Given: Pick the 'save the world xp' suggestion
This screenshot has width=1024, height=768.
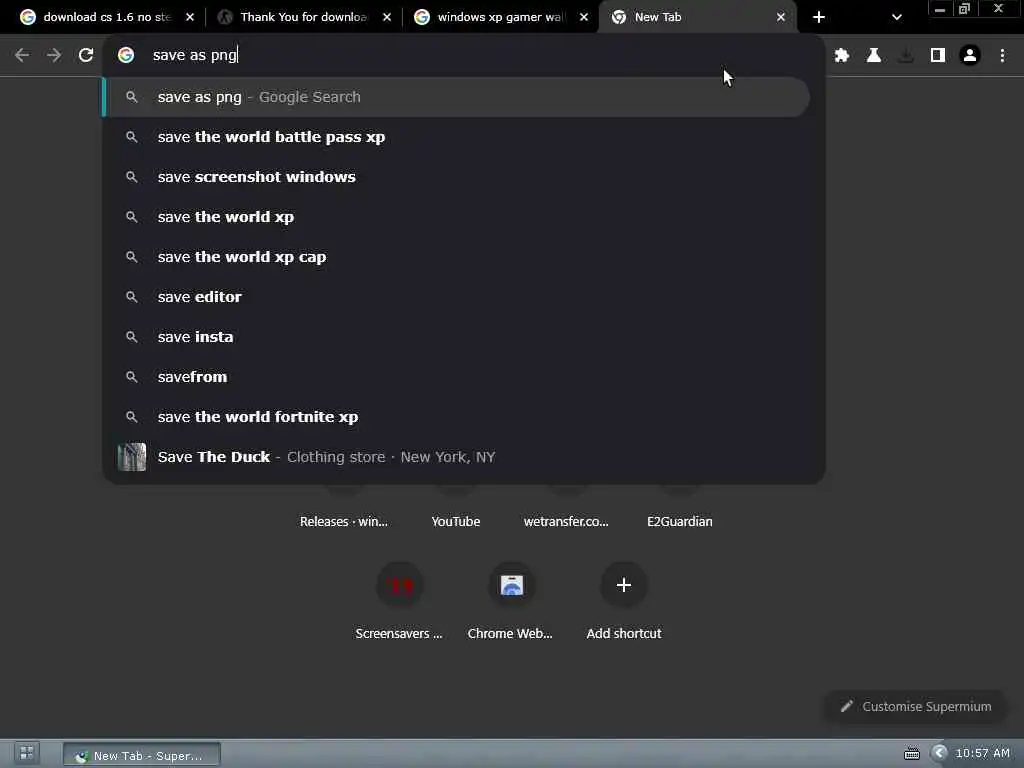Looking at the screenshot, I should [x=456, y=217].
